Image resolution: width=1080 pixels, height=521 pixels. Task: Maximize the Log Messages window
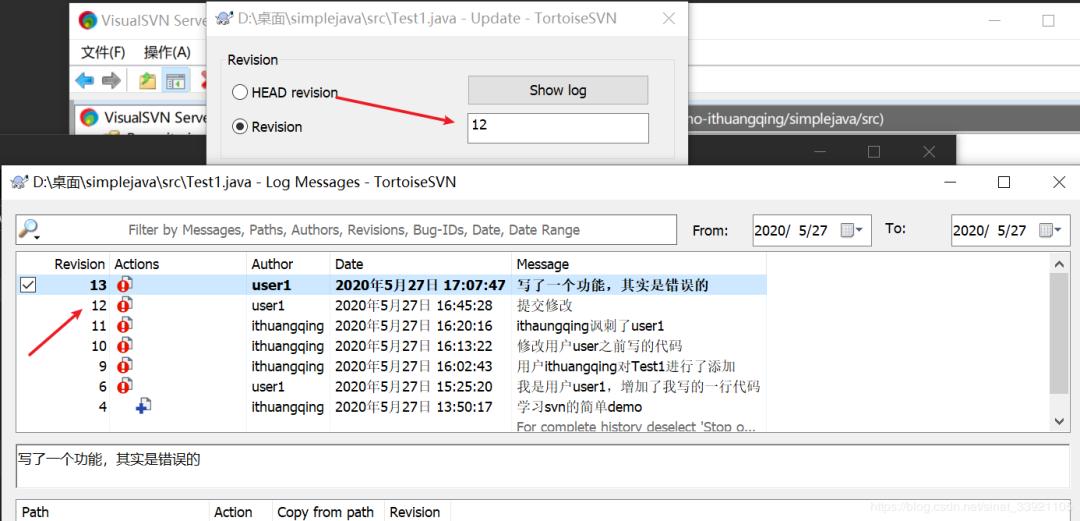point(1004,182)
